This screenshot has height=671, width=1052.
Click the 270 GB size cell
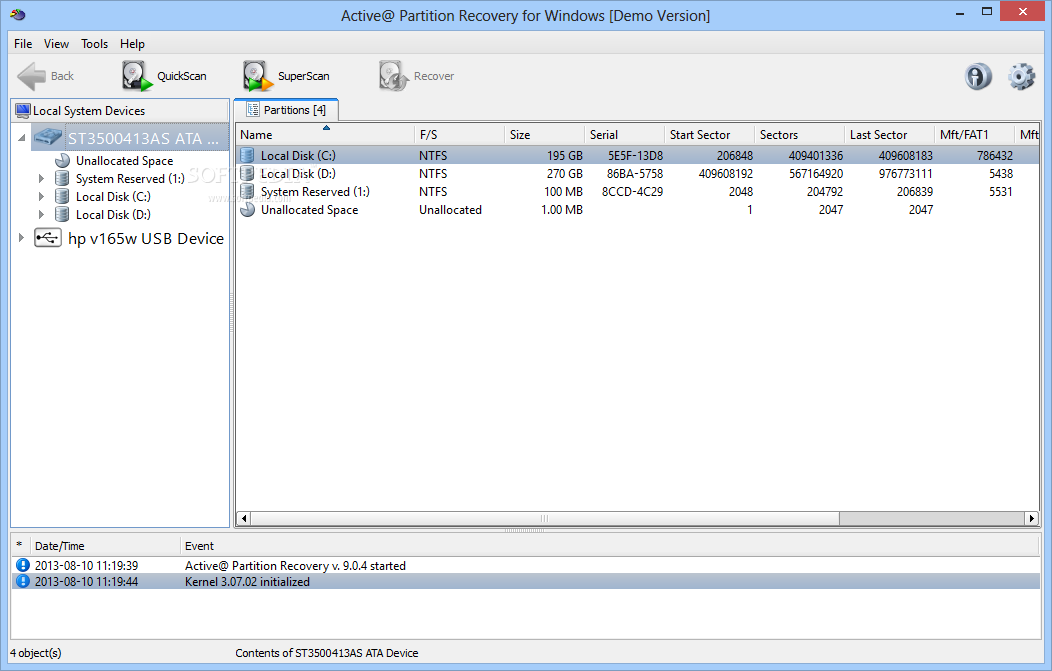(564, 174)
